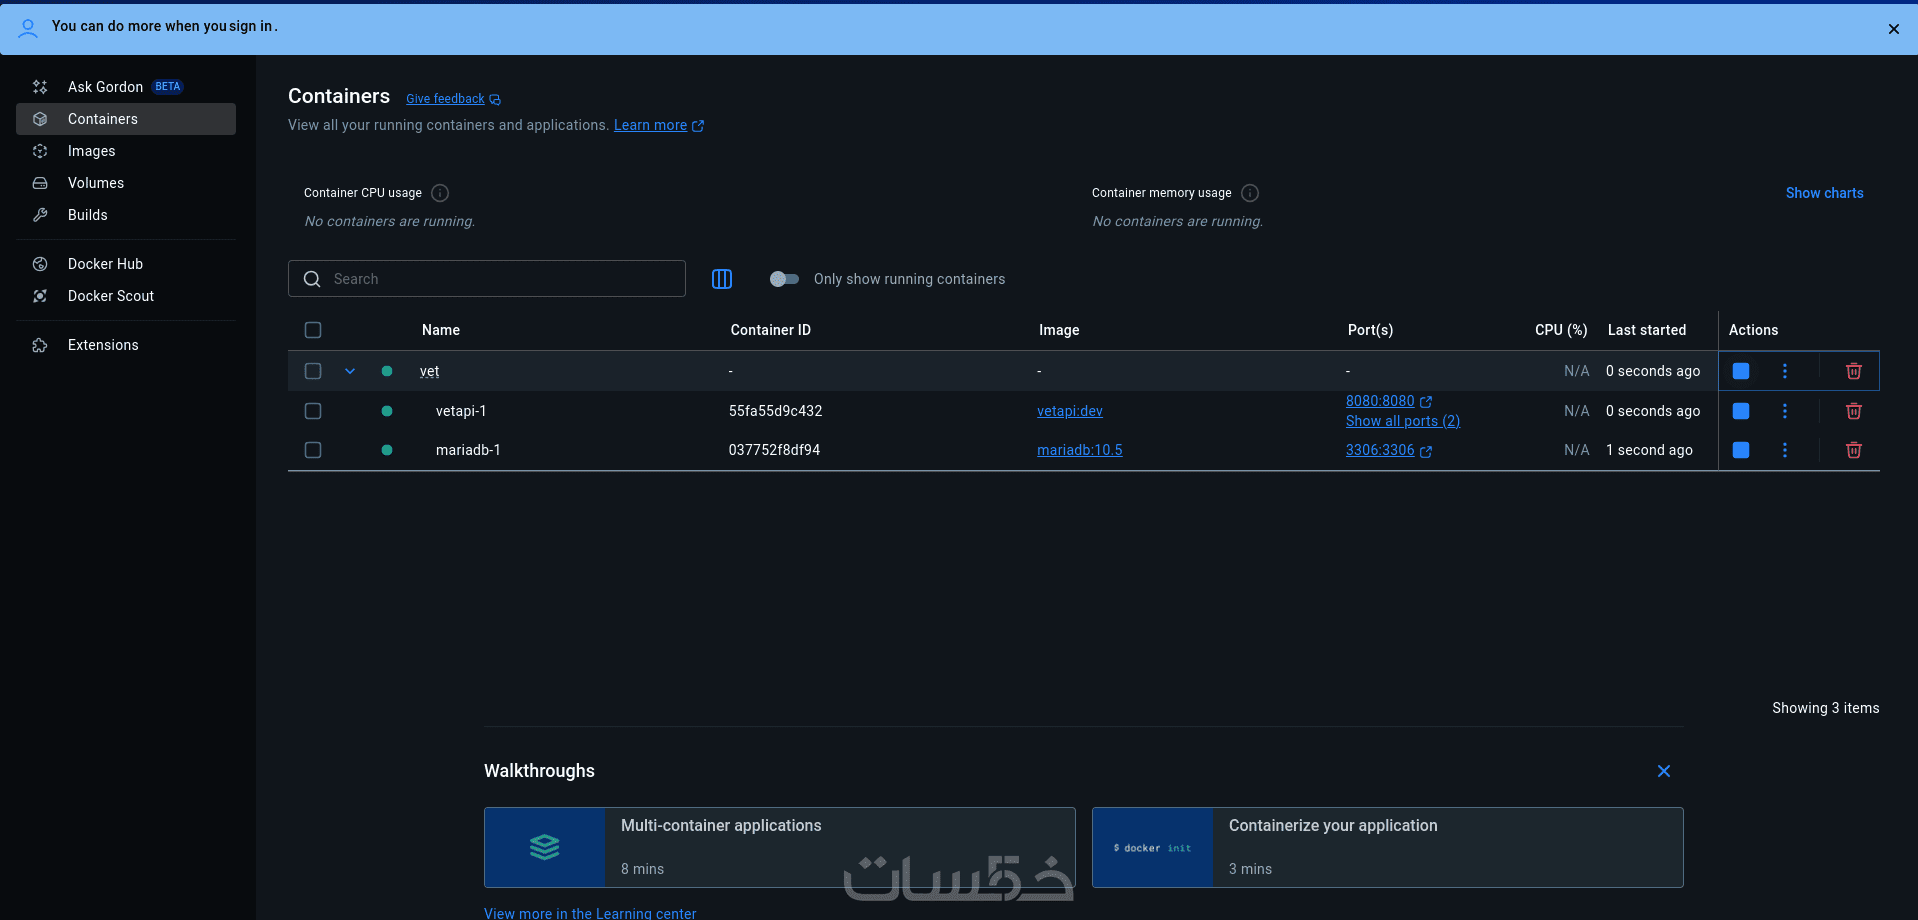Check the vetapi-1 row checkbox
Viewport: 1918px width, 920px height.
[313, 411]
